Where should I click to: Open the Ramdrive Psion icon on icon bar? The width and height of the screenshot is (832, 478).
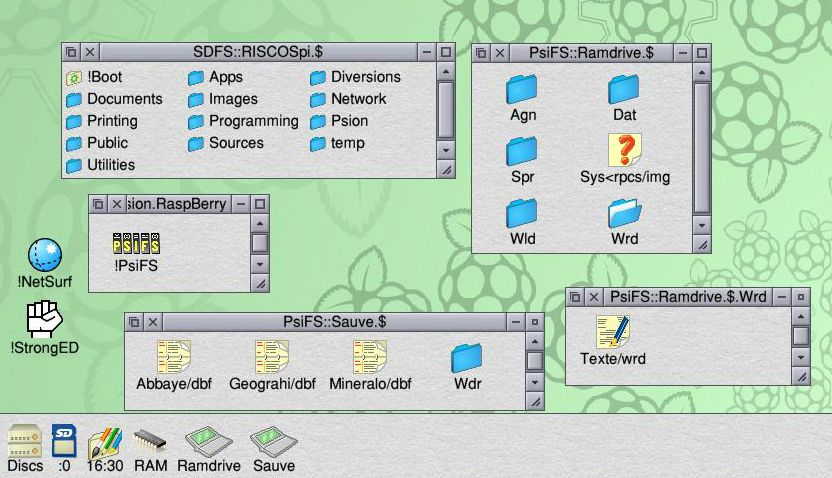[209, 450]
